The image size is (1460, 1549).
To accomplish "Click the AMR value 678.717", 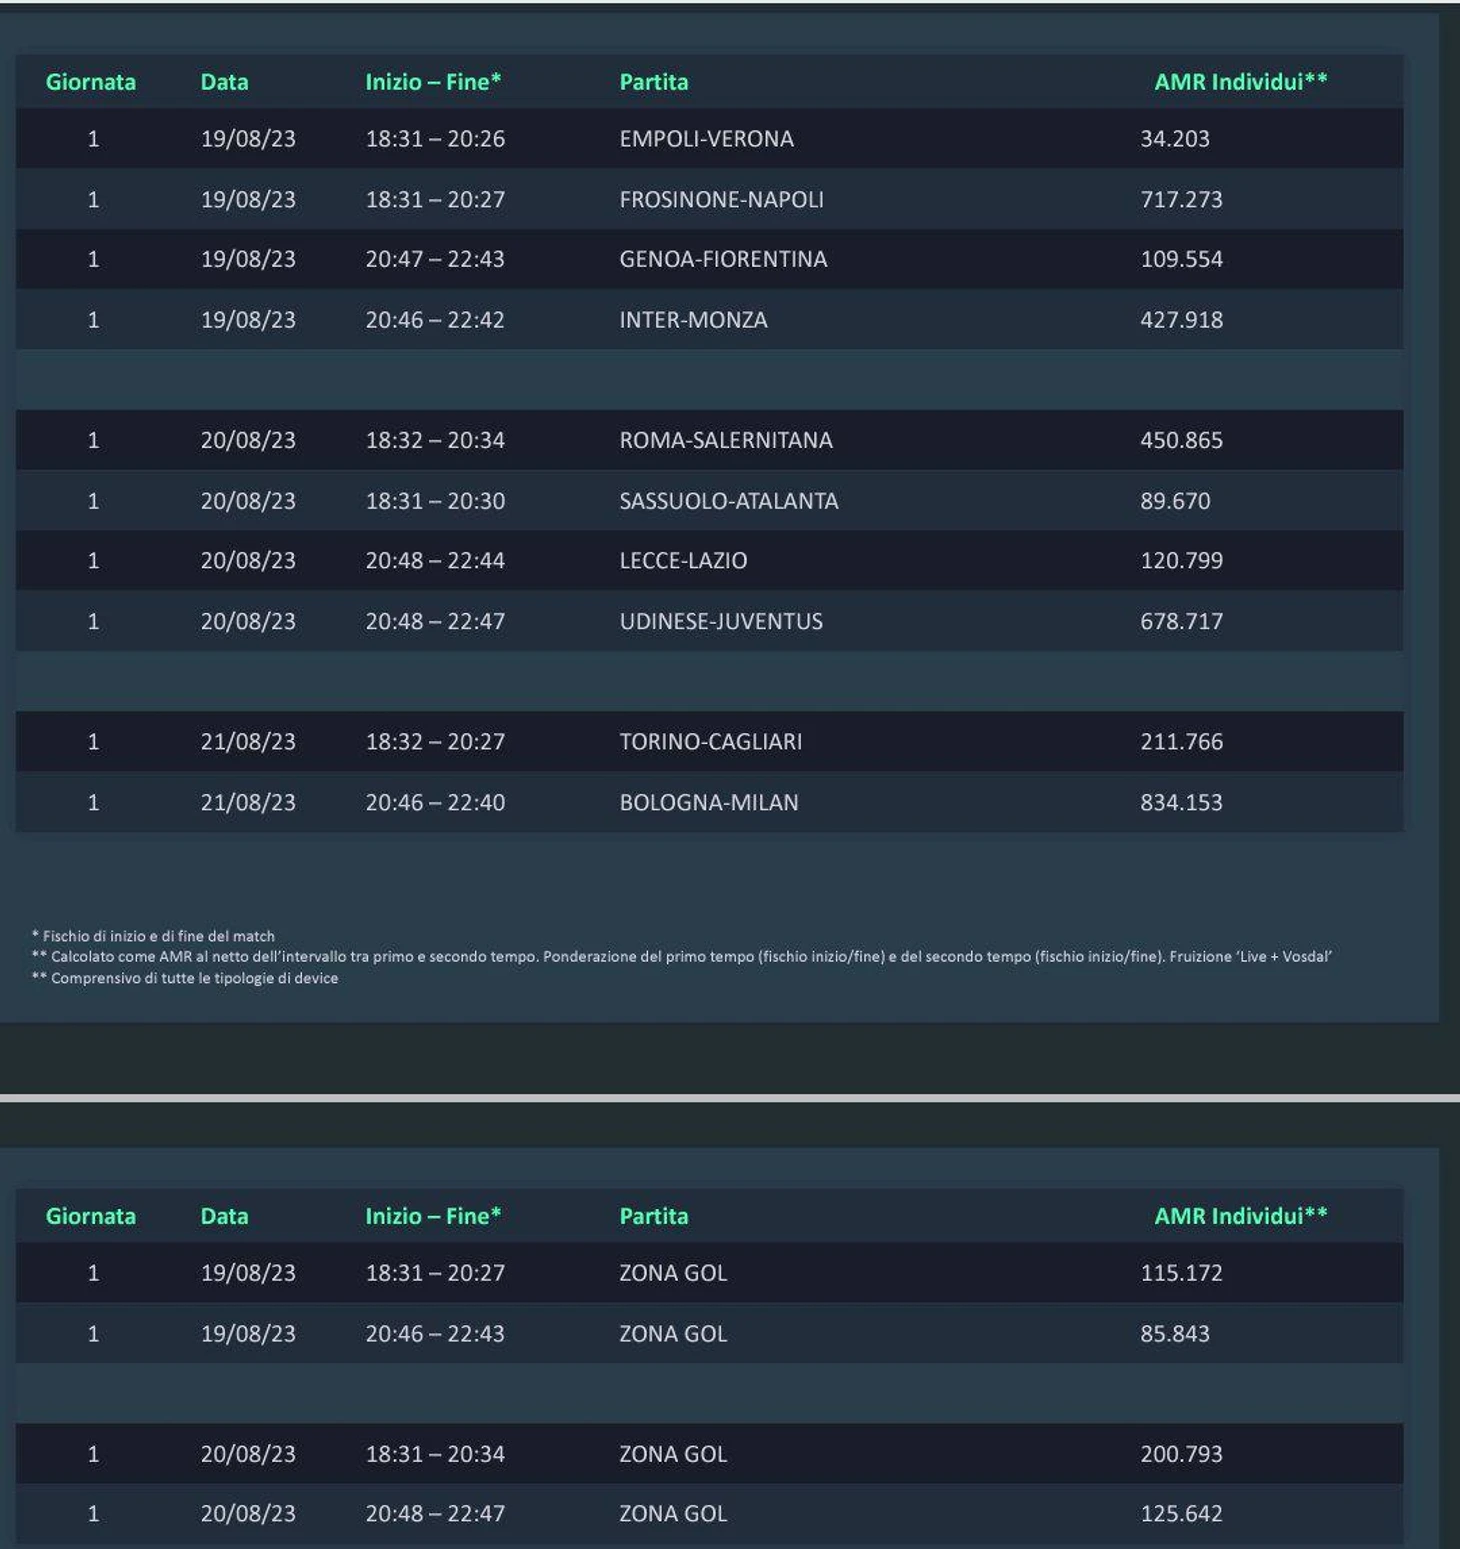I will pyautogui.click(x=1181, y=621).
